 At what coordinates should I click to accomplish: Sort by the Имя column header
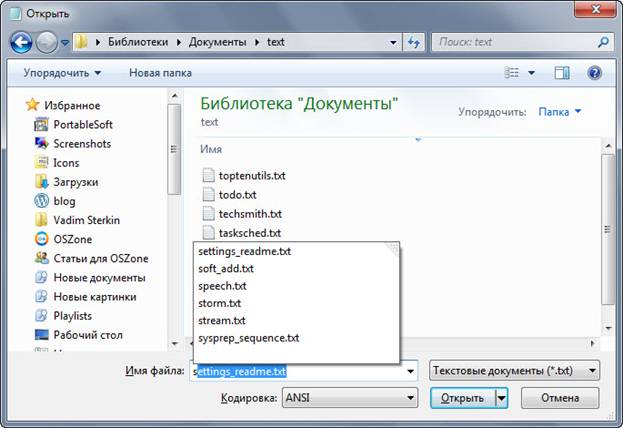point(211,149)
